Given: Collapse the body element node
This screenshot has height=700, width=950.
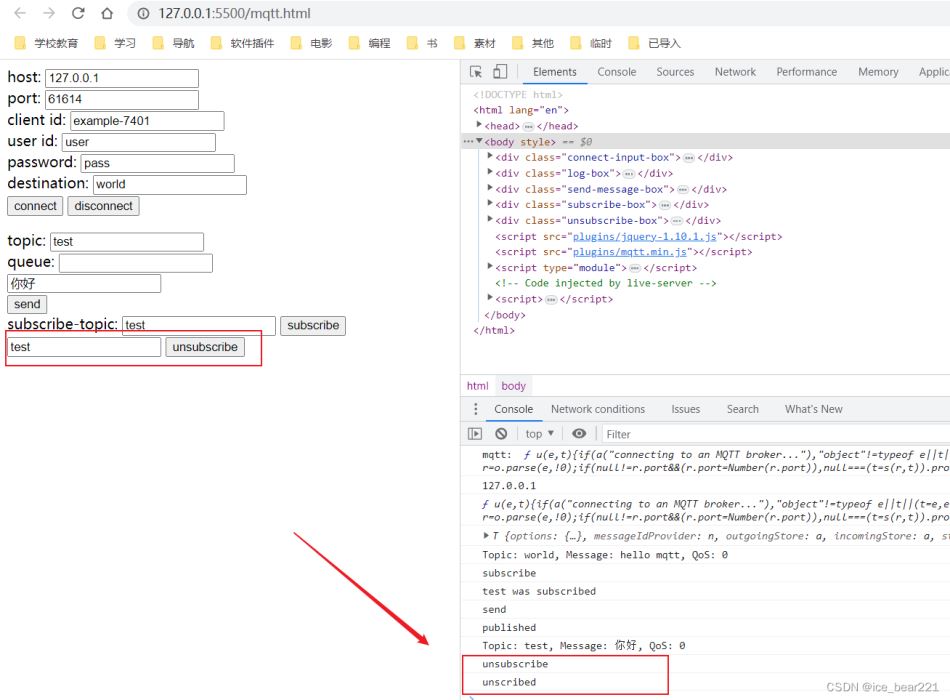Looking at the screenshot, I should point(479,142).
